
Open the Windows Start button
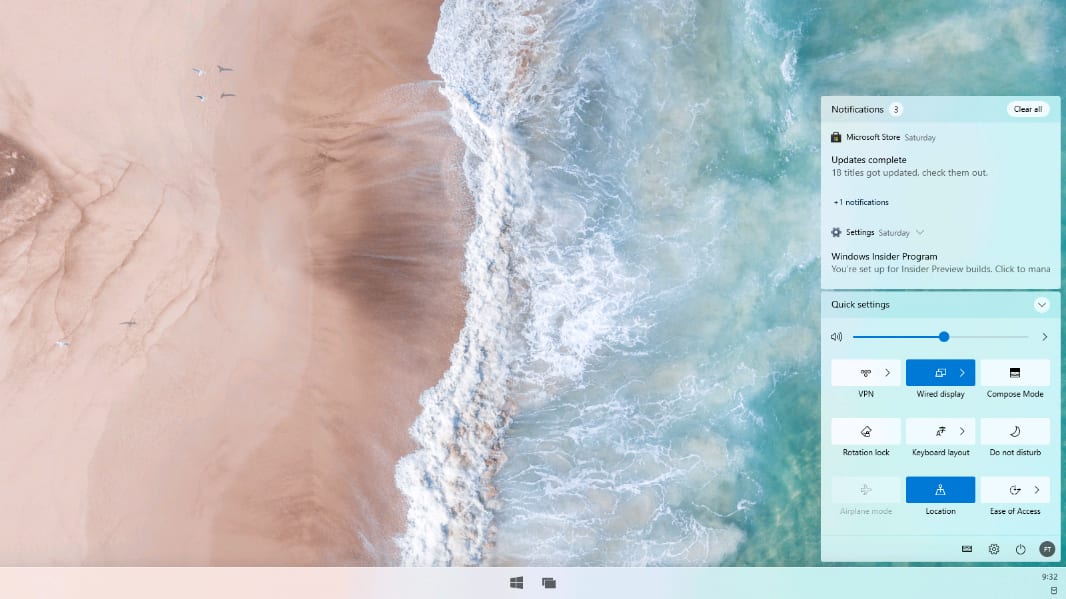pyautogui.click(x=517, y=583)
